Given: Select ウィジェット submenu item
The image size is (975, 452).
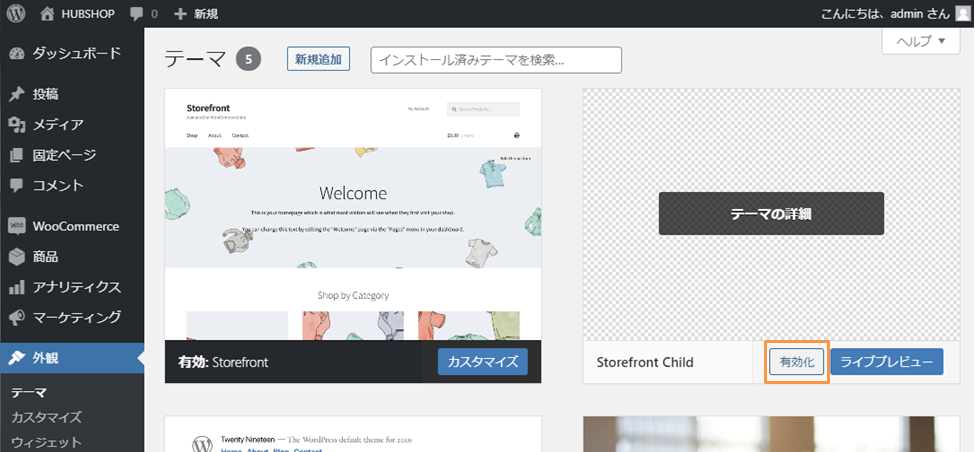Looking at the screenshot, I should coord(46,442).
